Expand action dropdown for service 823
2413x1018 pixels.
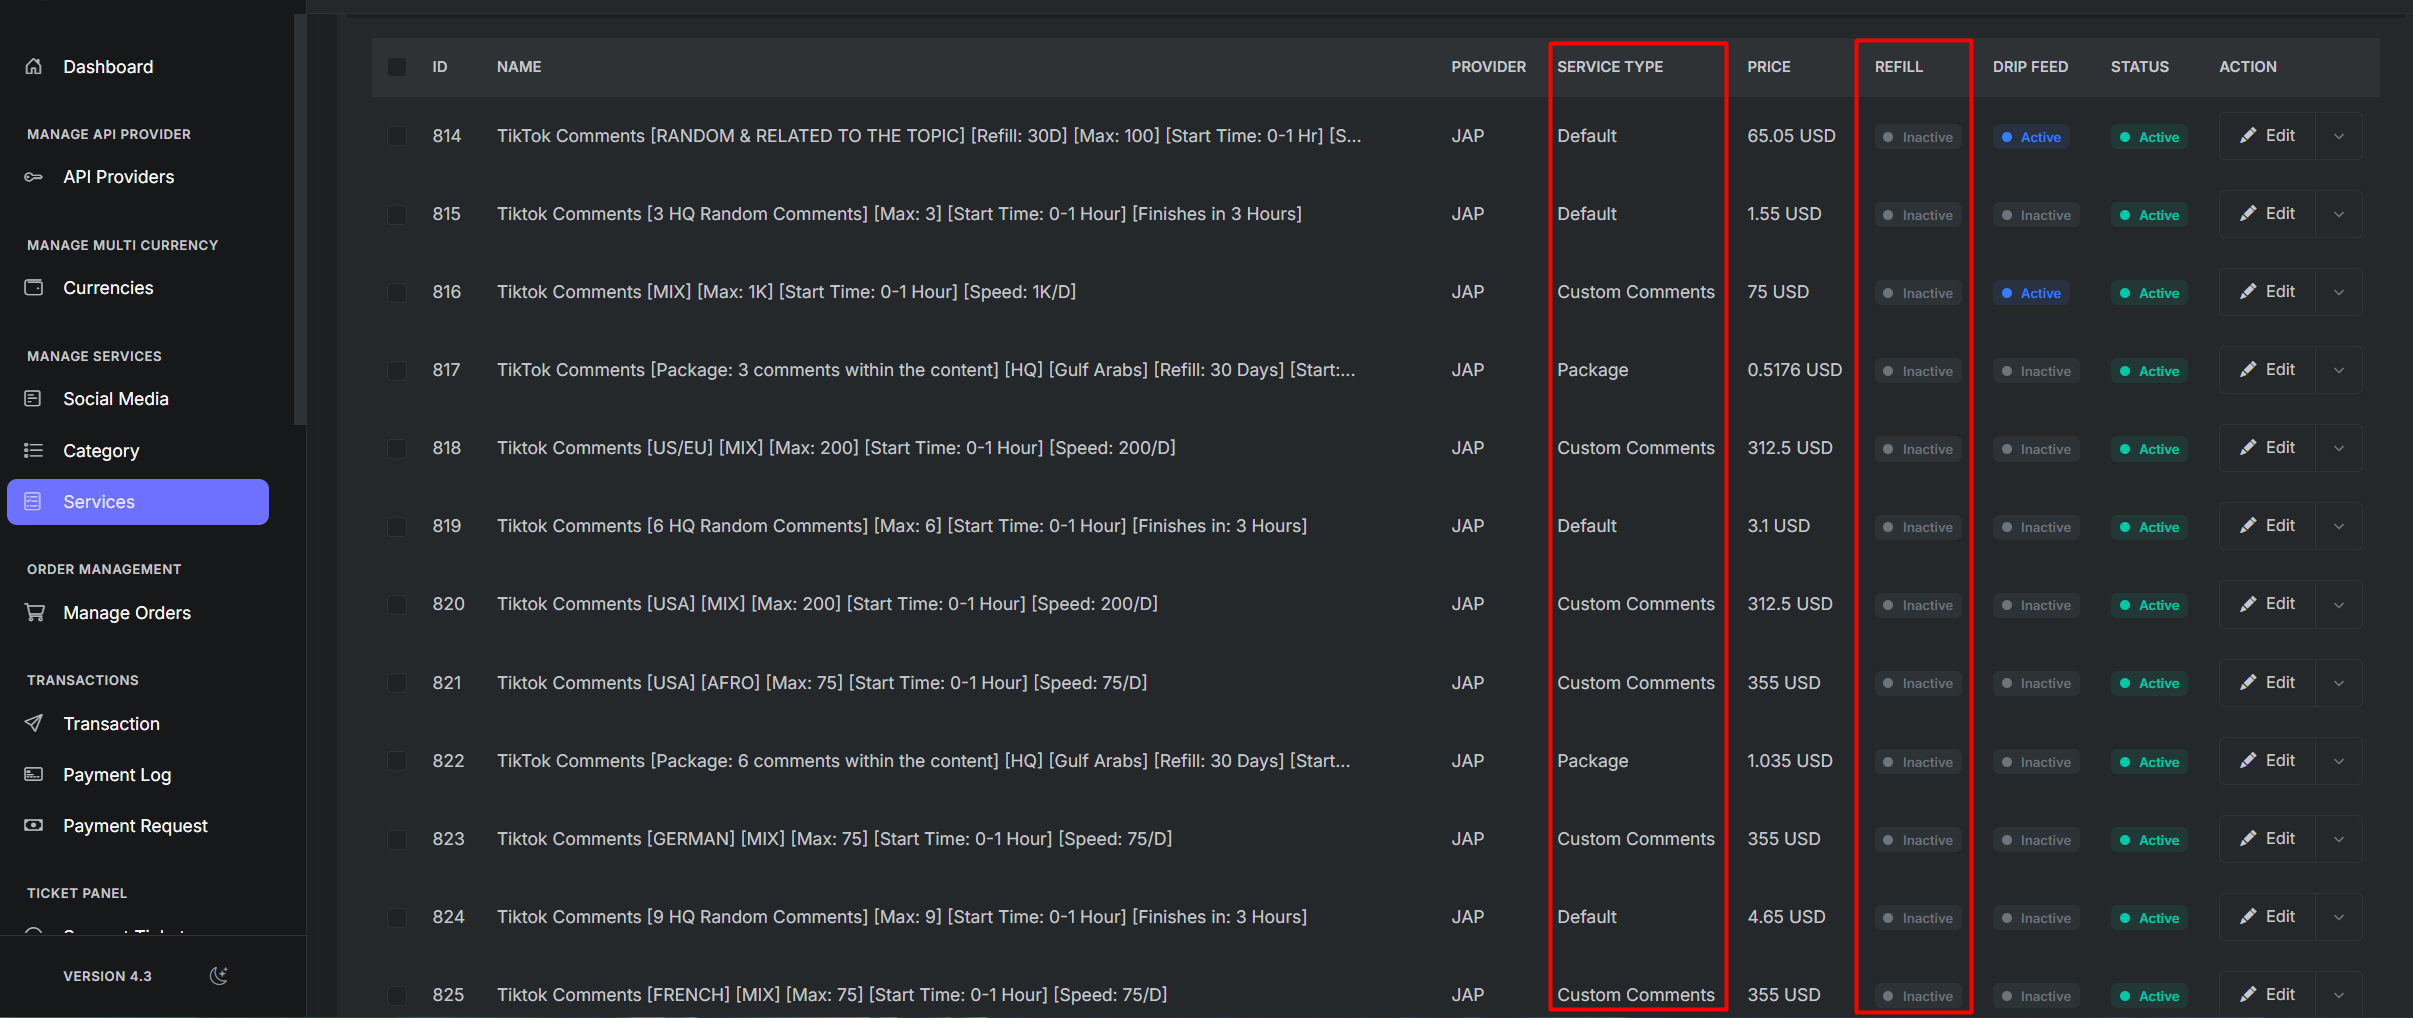[2339, 839]
